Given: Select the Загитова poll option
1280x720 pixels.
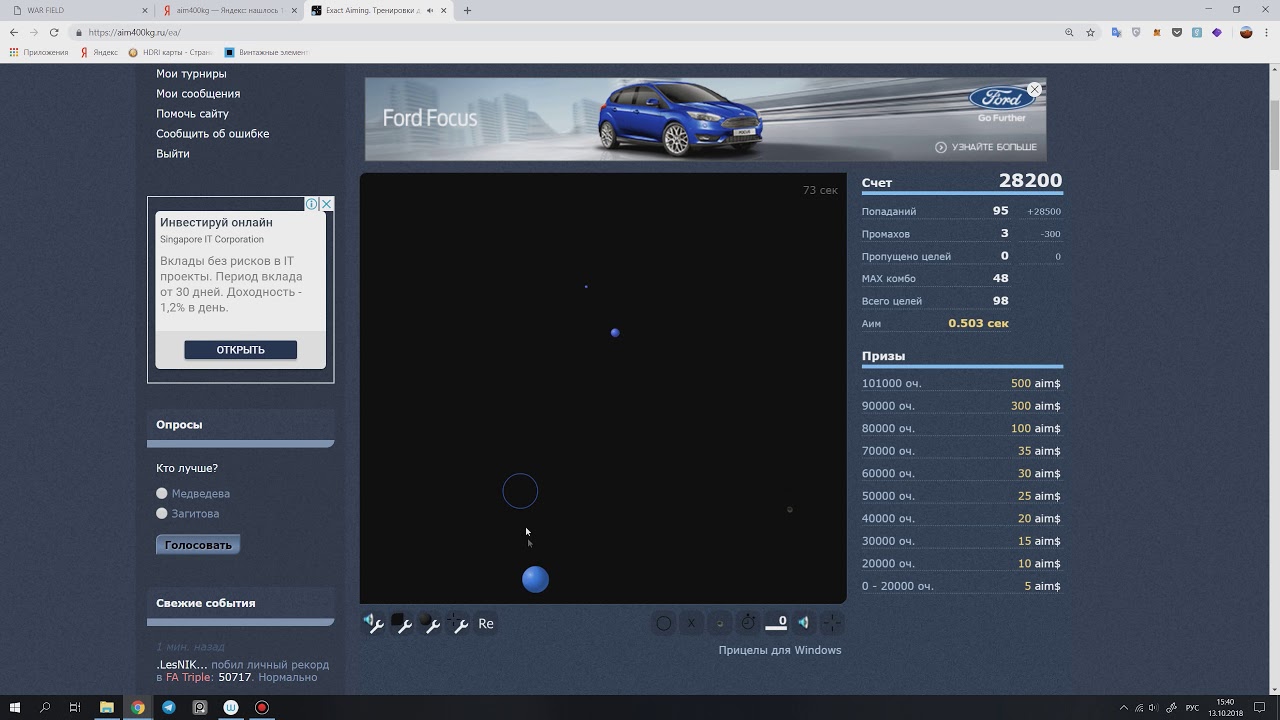Looking at the screenshot, I should click(x=162, y=513).
